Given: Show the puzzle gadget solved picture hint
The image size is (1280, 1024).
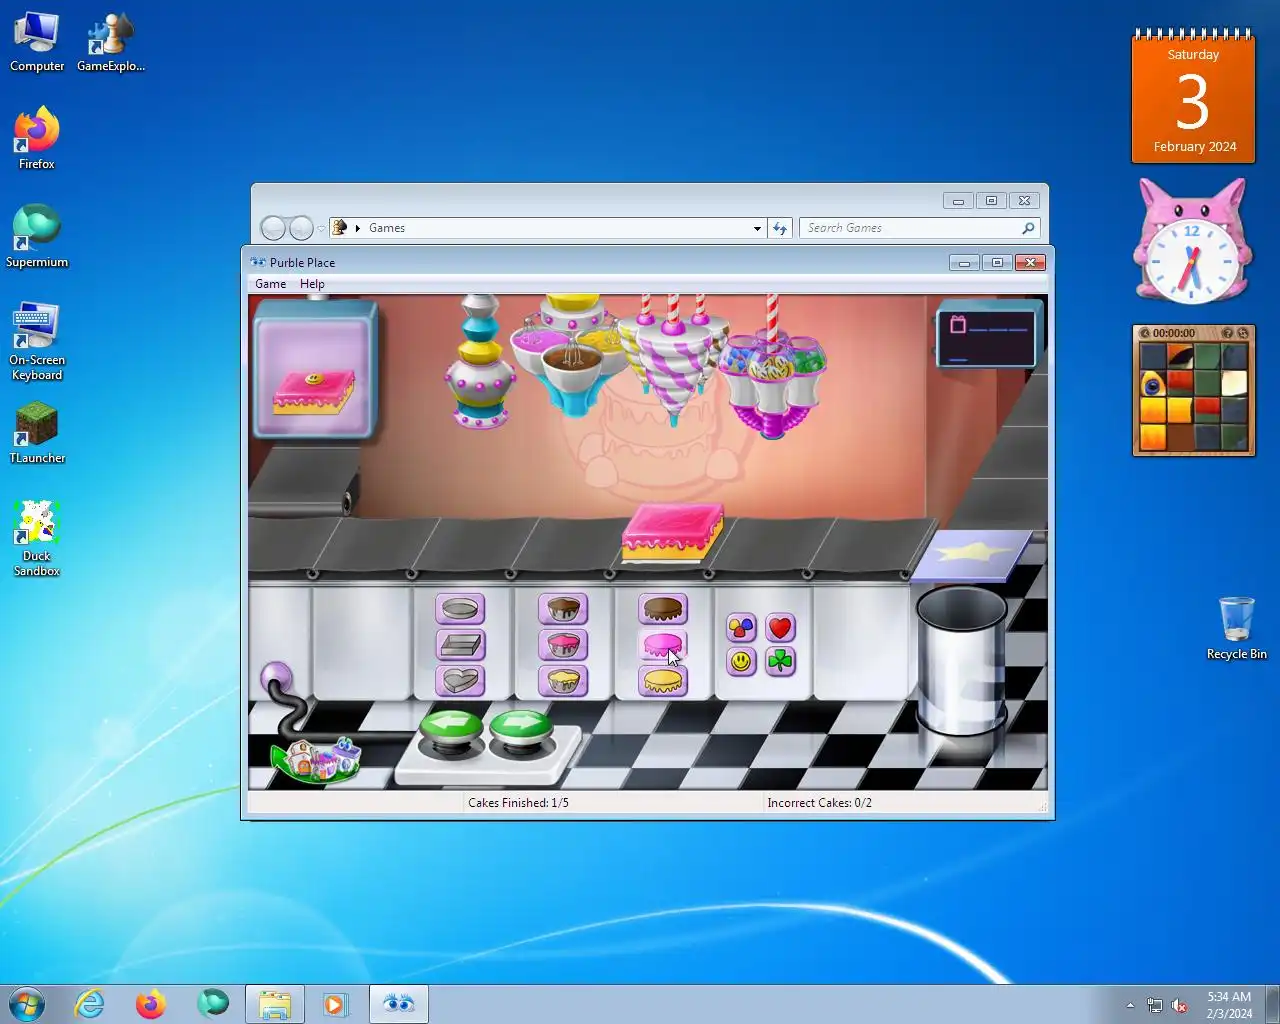Looking at the screenshot, I should pos(1227,333).
